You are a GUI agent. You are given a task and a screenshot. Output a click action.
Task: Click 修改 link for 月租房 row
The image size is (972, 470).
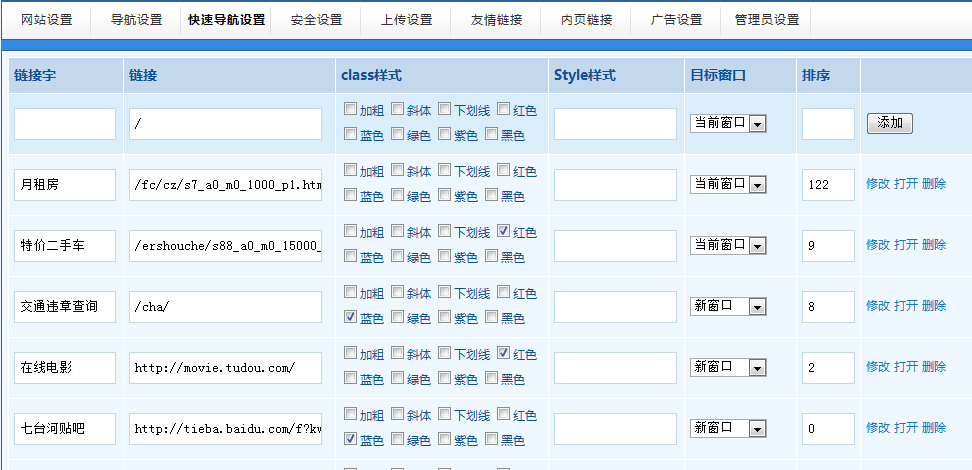[x=877, y=184]
